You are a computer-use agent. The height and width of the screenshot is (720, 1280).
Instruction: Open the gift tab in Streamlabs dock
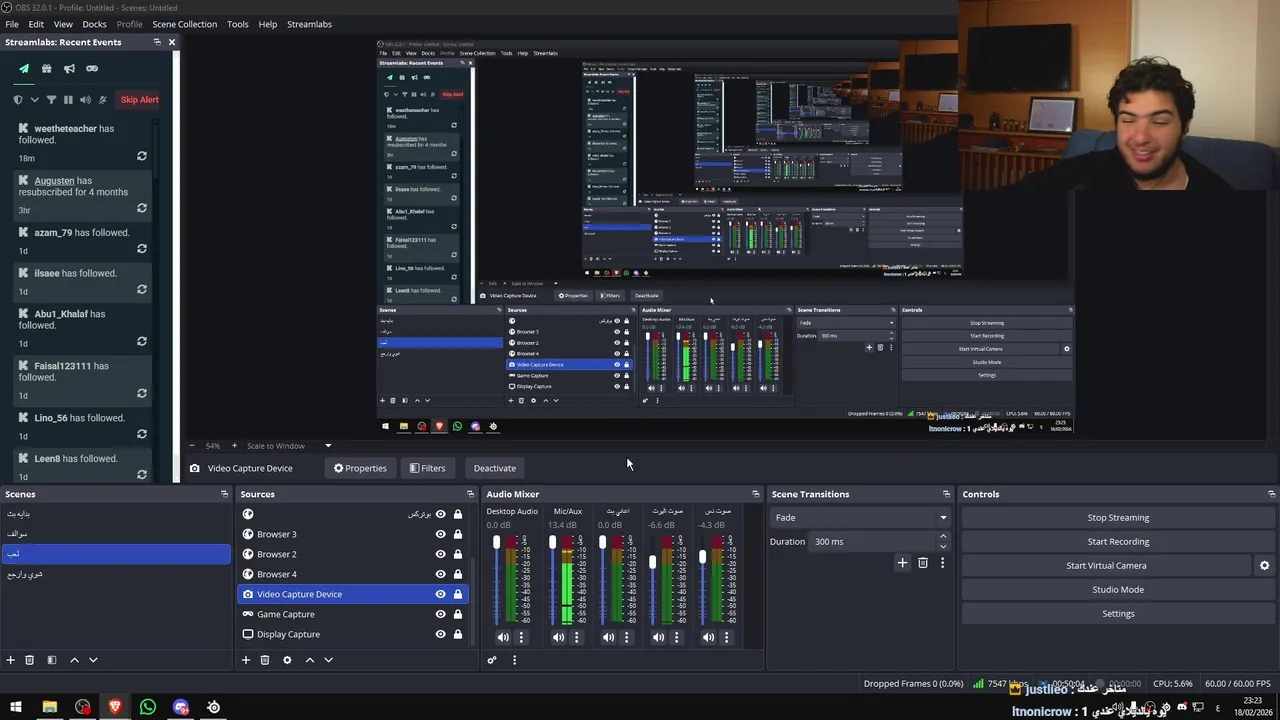46,69
